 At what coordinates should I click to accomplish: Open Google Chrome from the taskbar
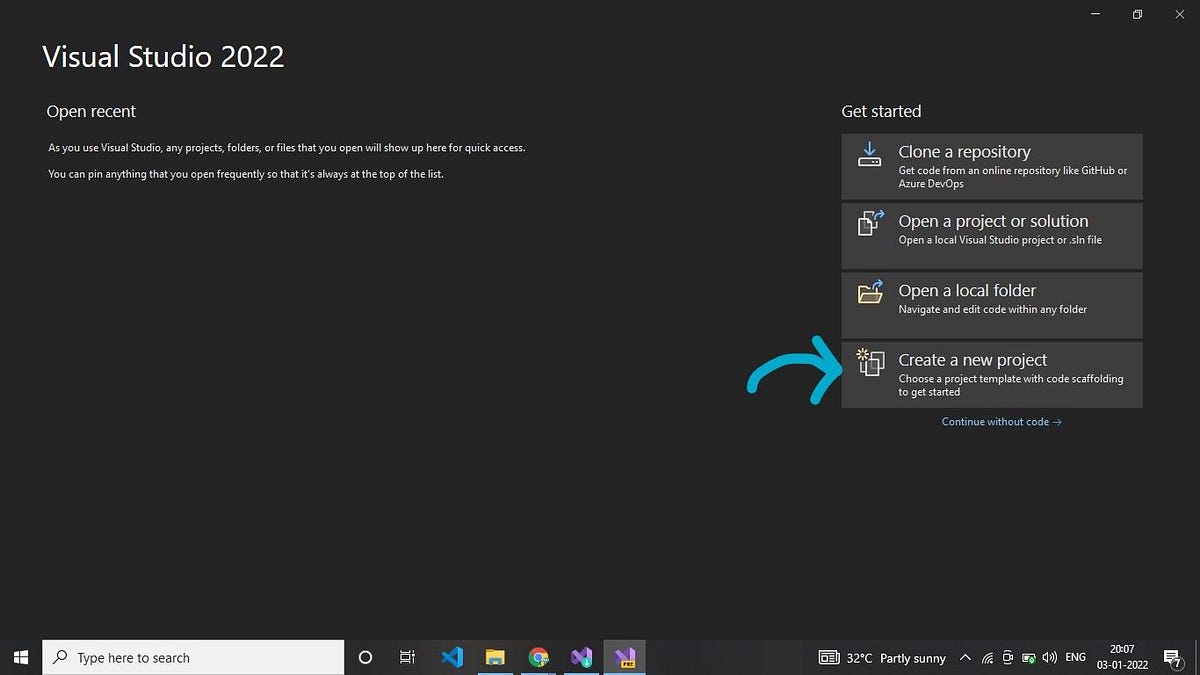tap(538, 657)
